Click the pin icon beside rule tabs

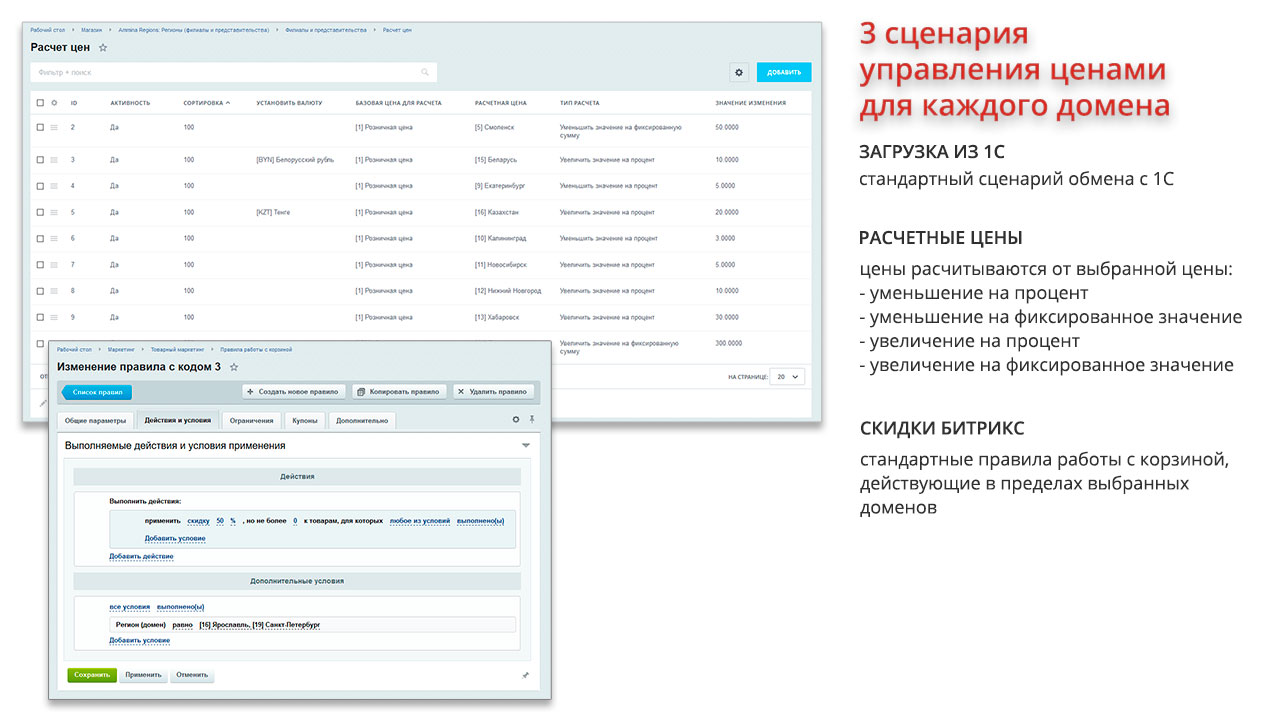(x=532, y=420)
